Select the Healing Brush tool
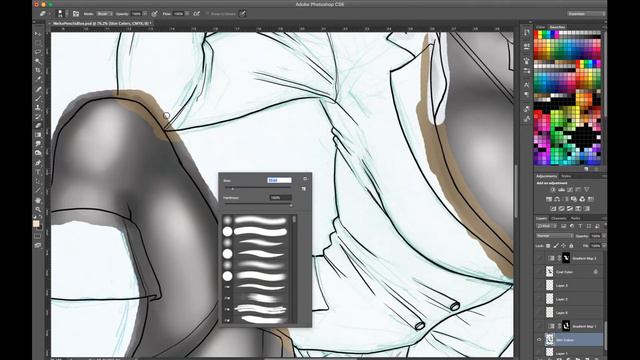The height and width of the screenshot is (360, 640). [38, 89]
